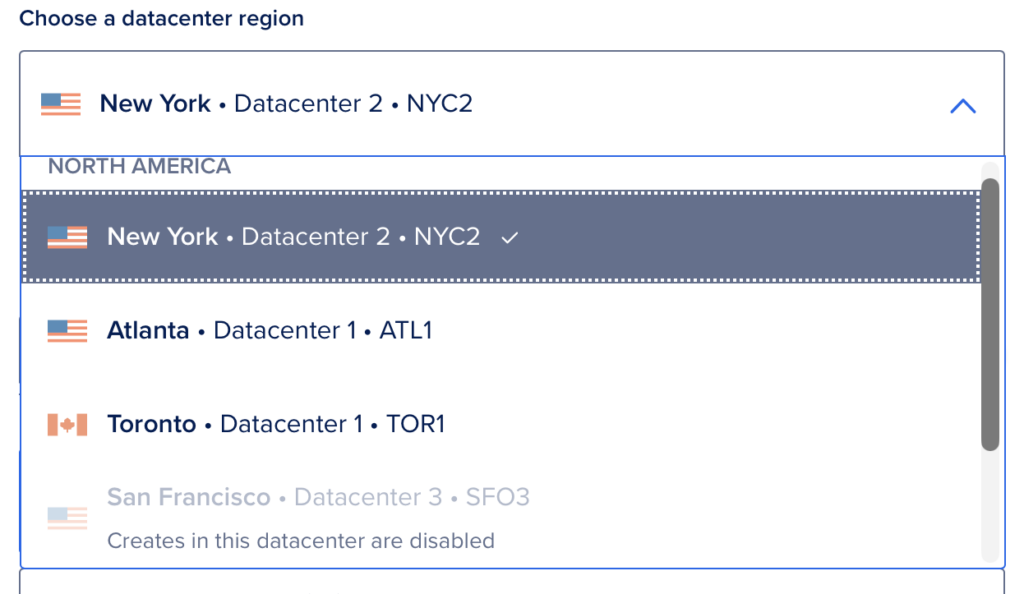Screen dimensions: 1024x594
Task: Click the US flag beside the Atlanta option
Action: click(67, 331)
